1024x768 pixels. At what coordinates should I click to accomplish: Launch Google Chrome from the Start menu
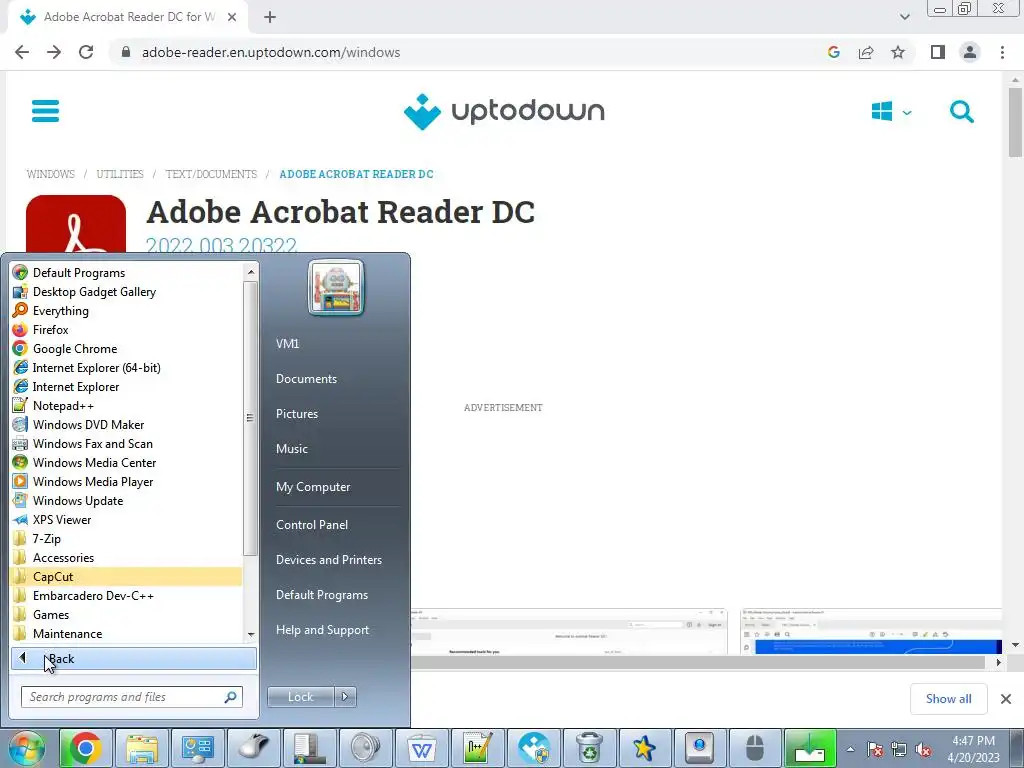[x=127, y=349]
